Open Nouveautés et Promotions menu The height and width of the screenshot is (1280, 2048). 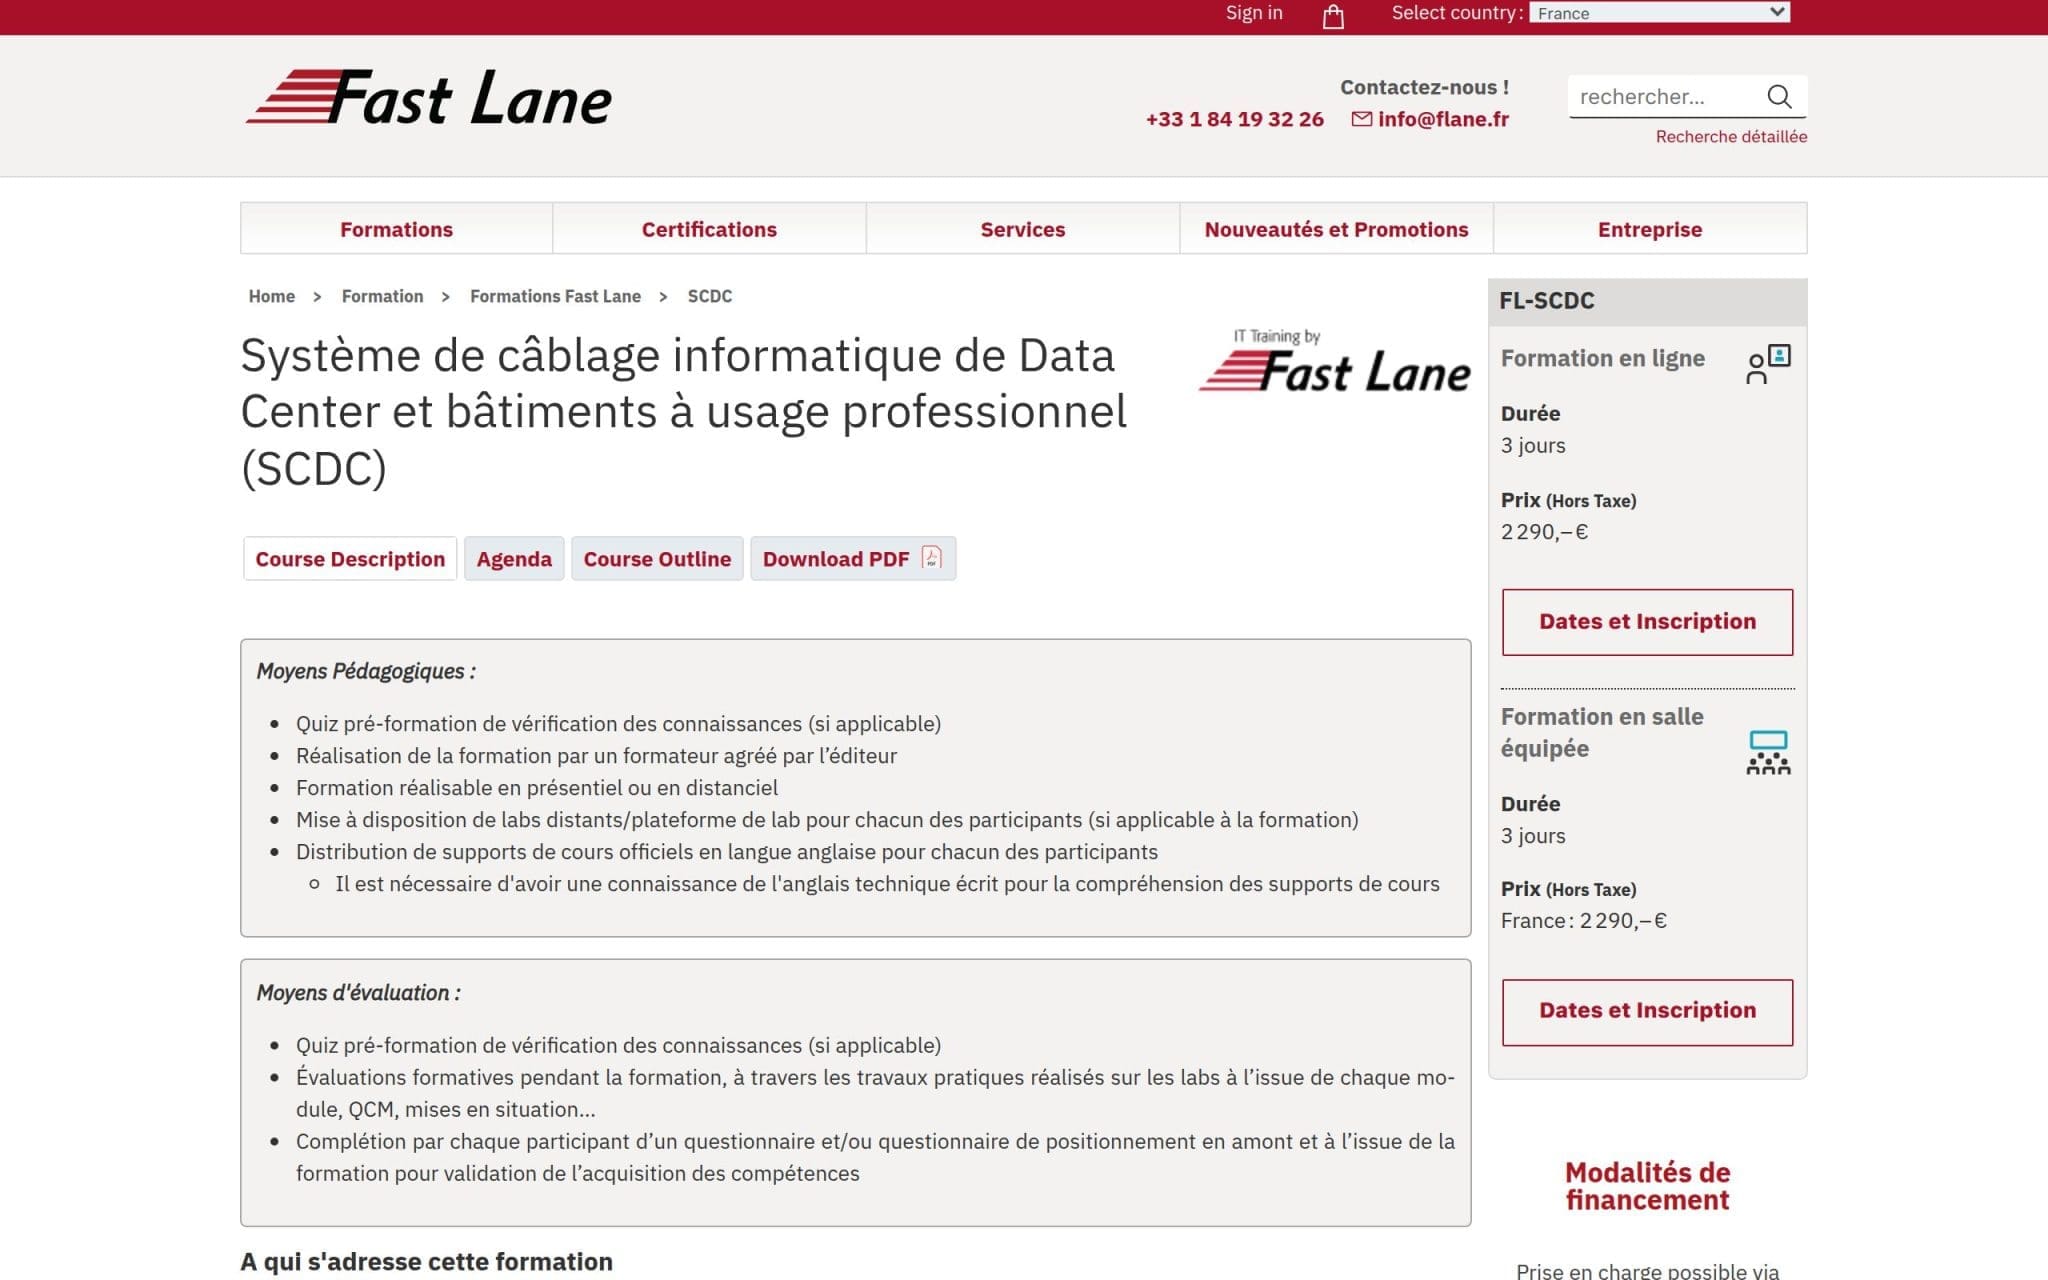coord(1336,229)
